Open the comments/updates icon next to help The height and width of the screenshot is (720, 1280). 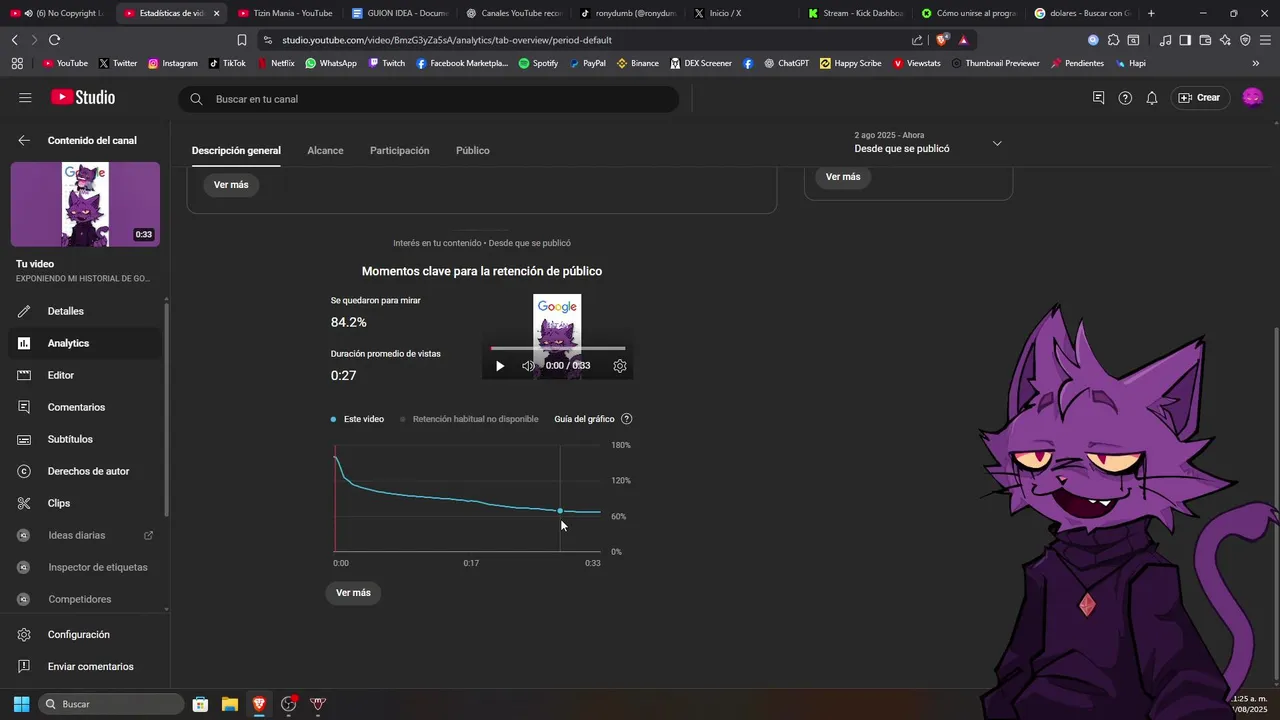[x=1098, y=98]
